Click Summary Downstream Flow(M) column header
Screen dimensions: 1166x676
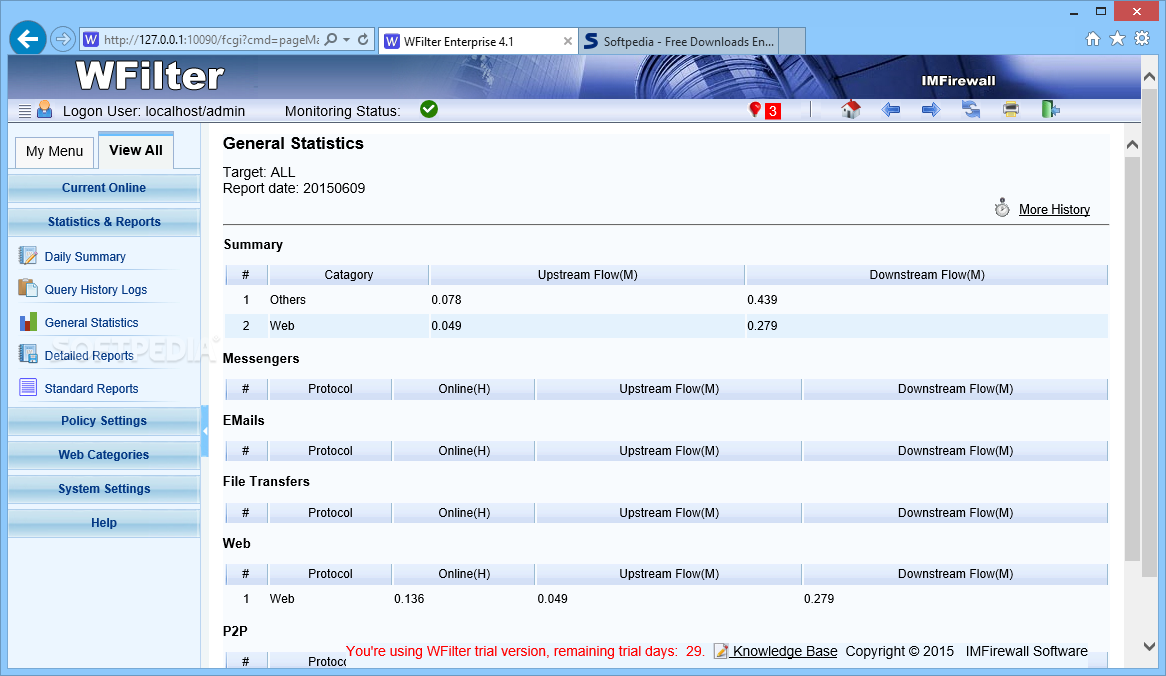[x=927, y=275]
